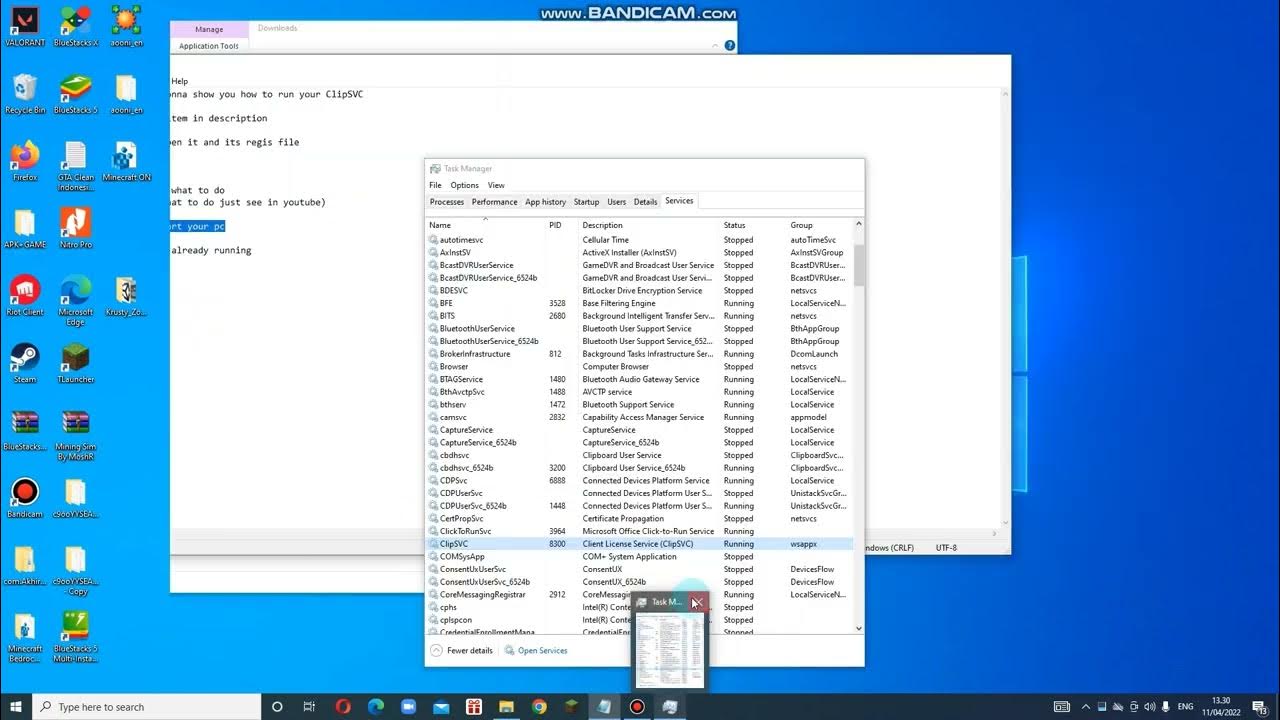The width and height of the screenshot is (1280, 720).
Task: Select the COMSysApp service row
Action: [x=639, y=557]
